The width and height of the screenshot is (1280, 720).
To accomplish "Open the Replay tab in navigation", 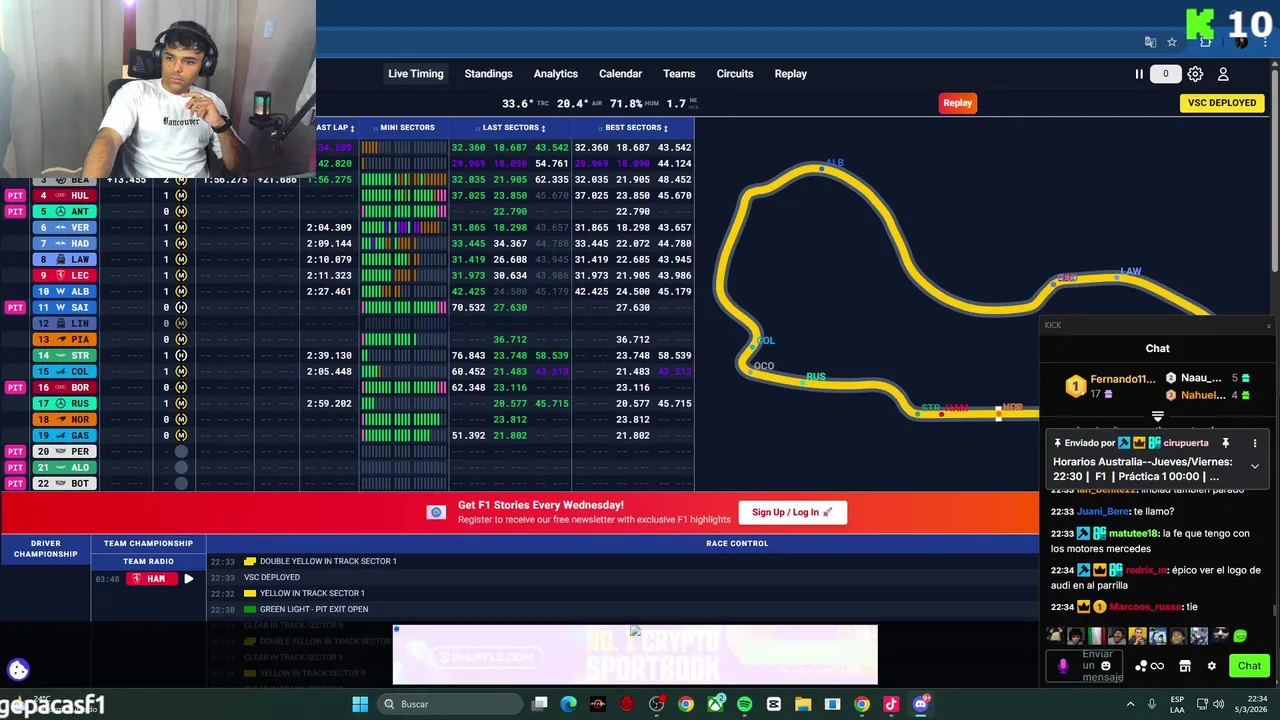I will (790, 74).
